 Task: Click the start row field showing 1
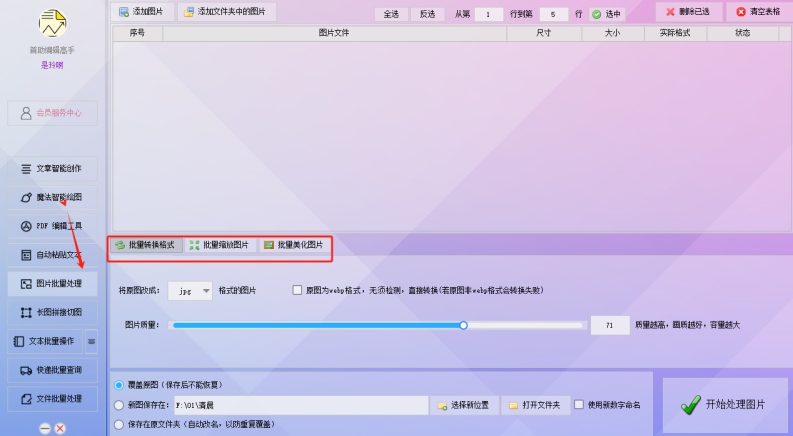(489, 14)
